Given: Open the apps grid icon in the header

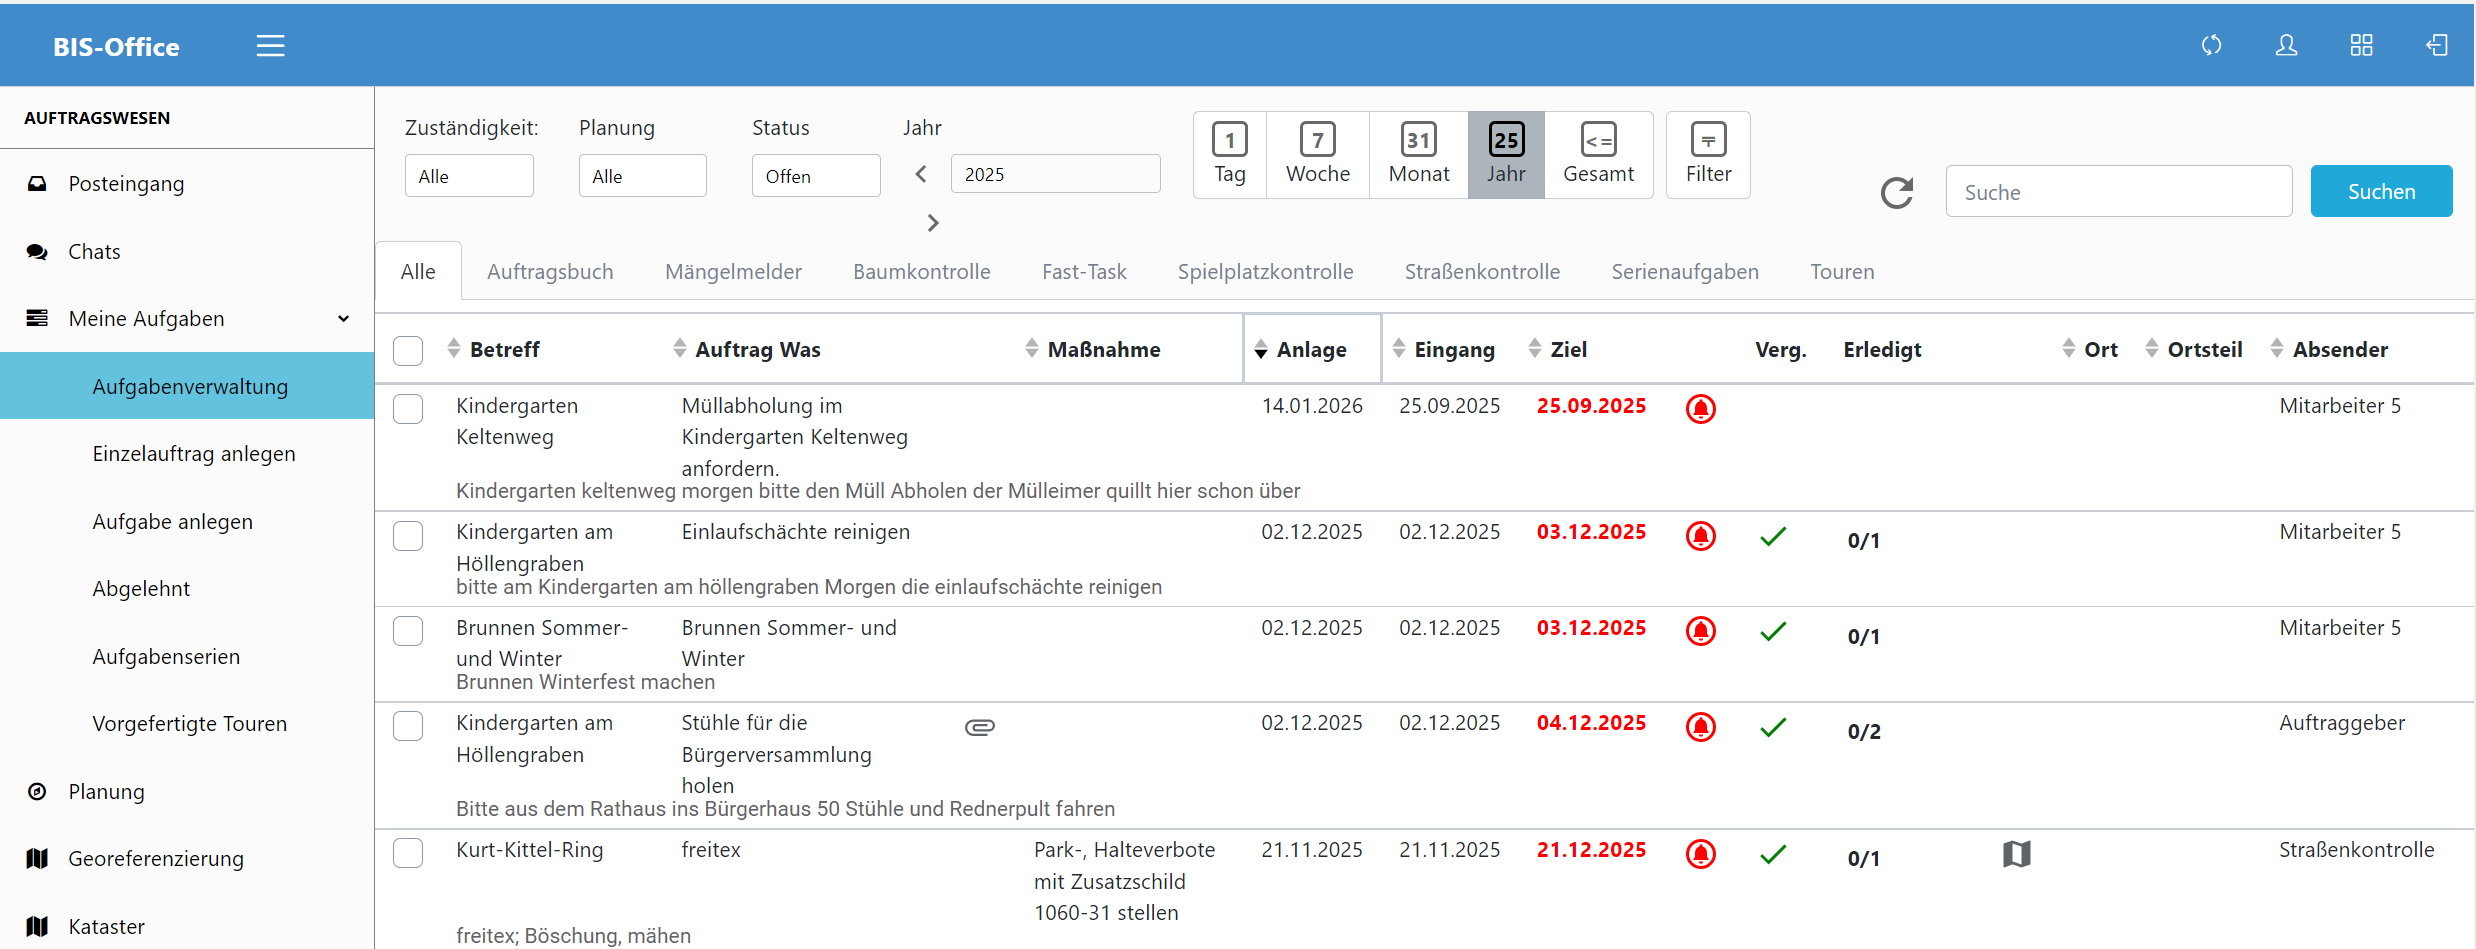Looking at the screenshot, I should click(2361, 45).
